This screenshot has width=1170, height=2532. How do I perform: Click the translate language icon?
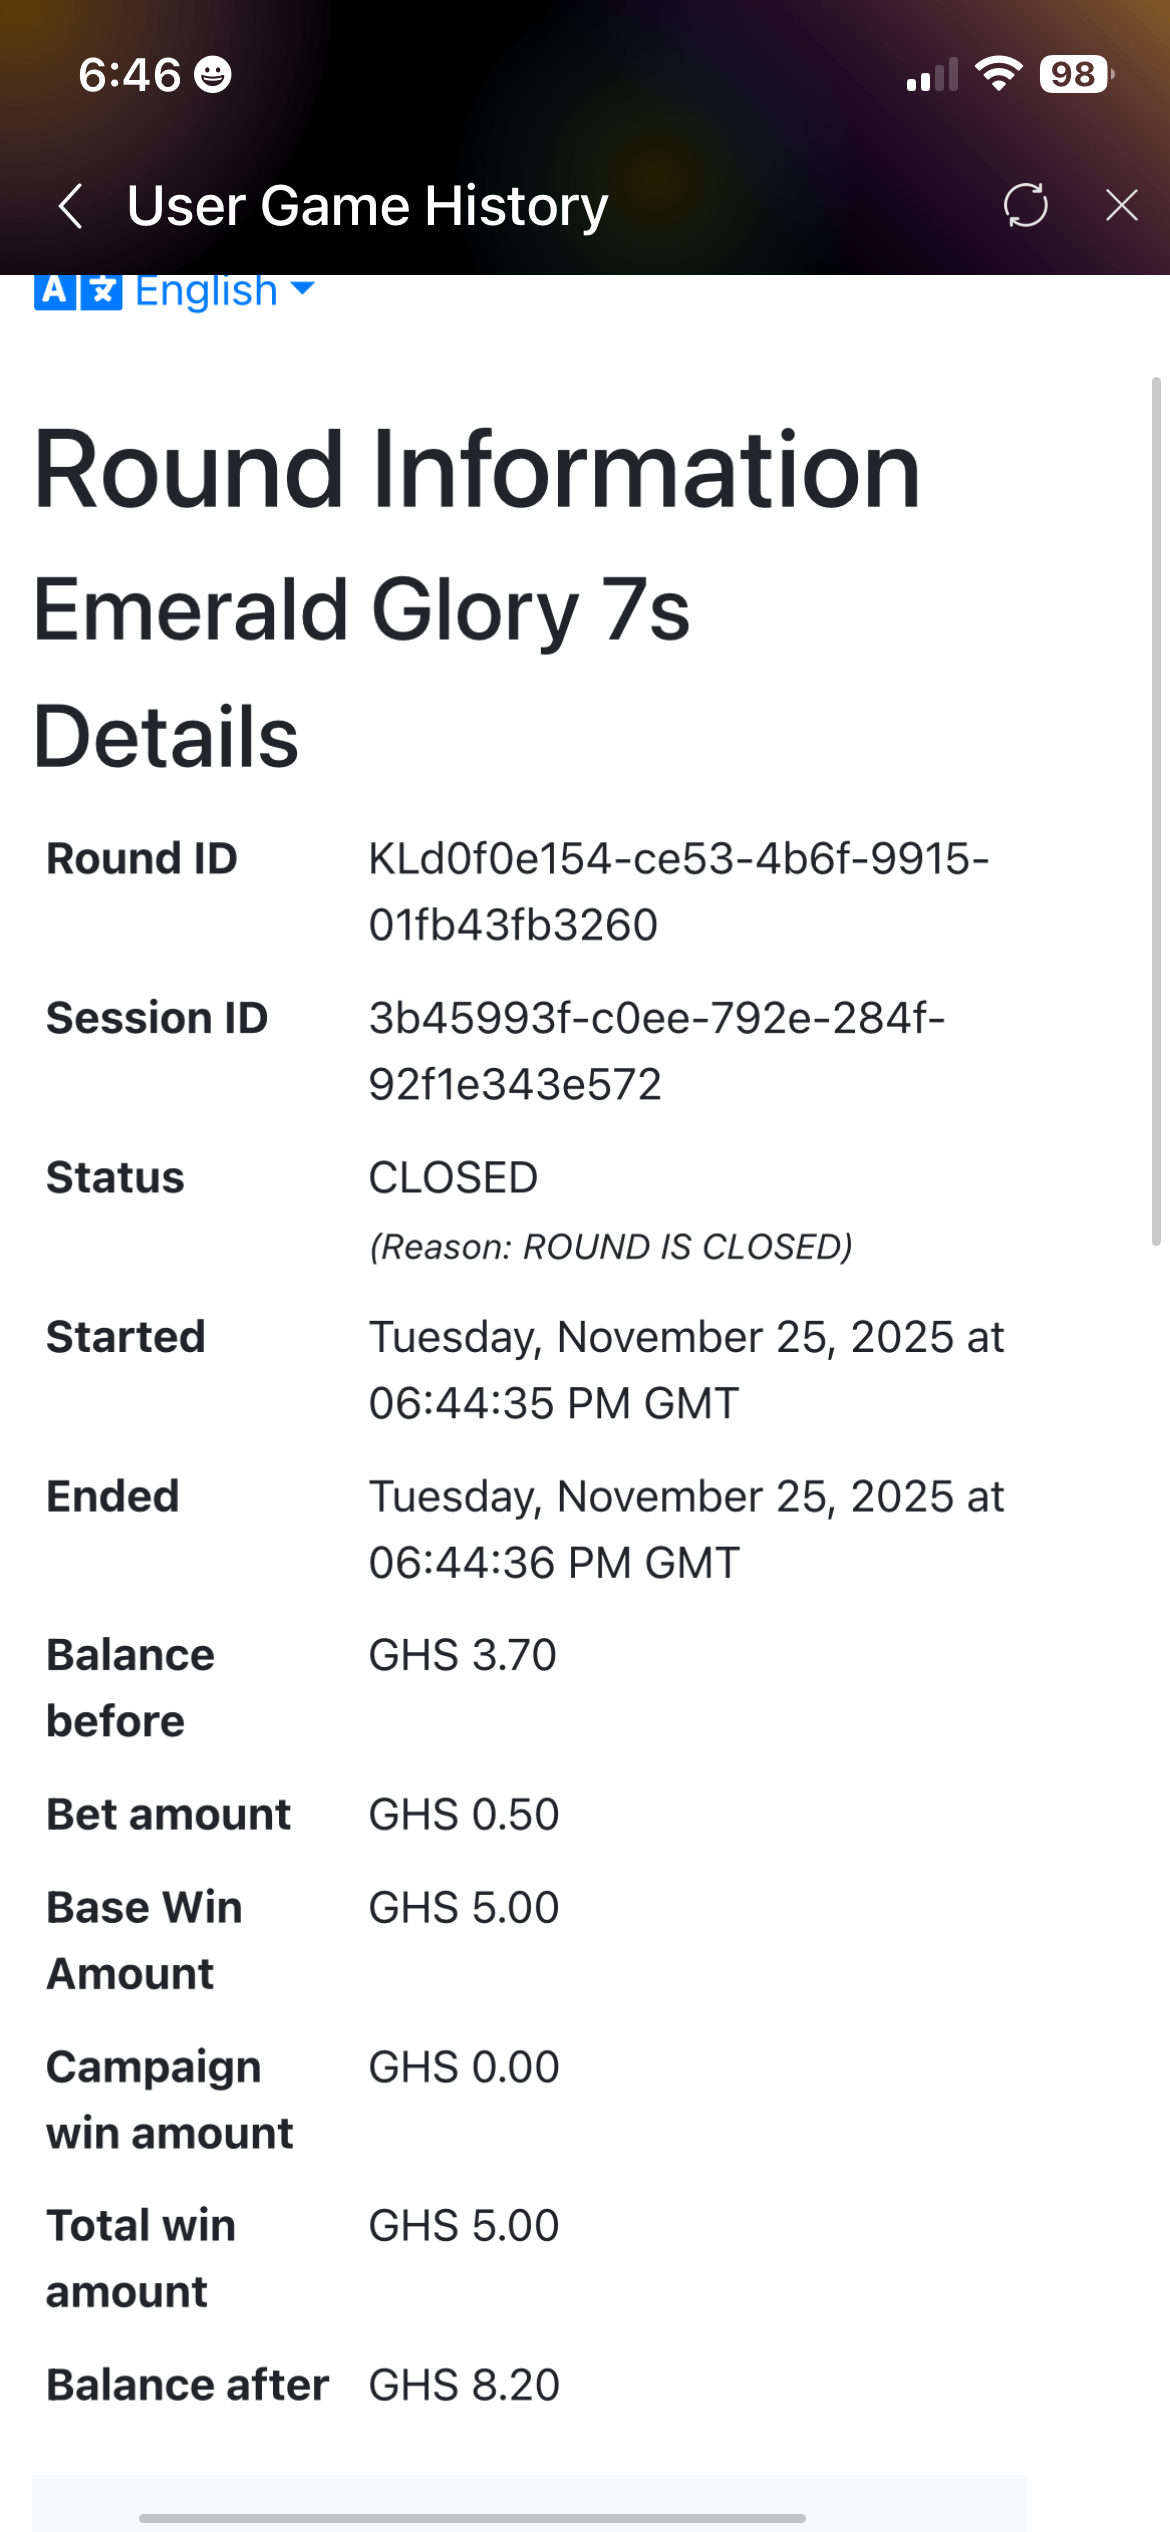pos(78,291)
